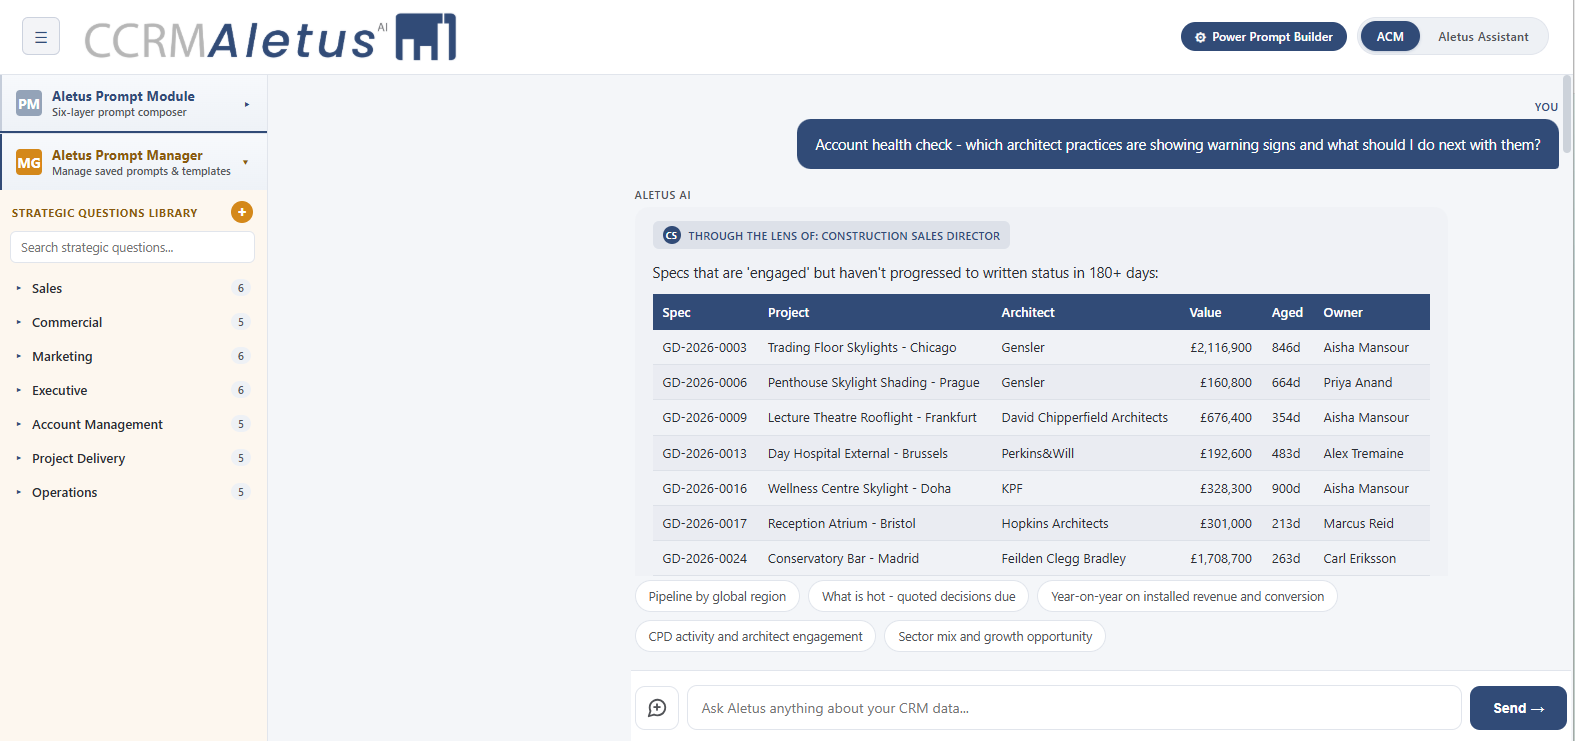Viewport: 1575px width, 741px height.
Task: Select What is hot - quoted decisions due
Action: 918,597
